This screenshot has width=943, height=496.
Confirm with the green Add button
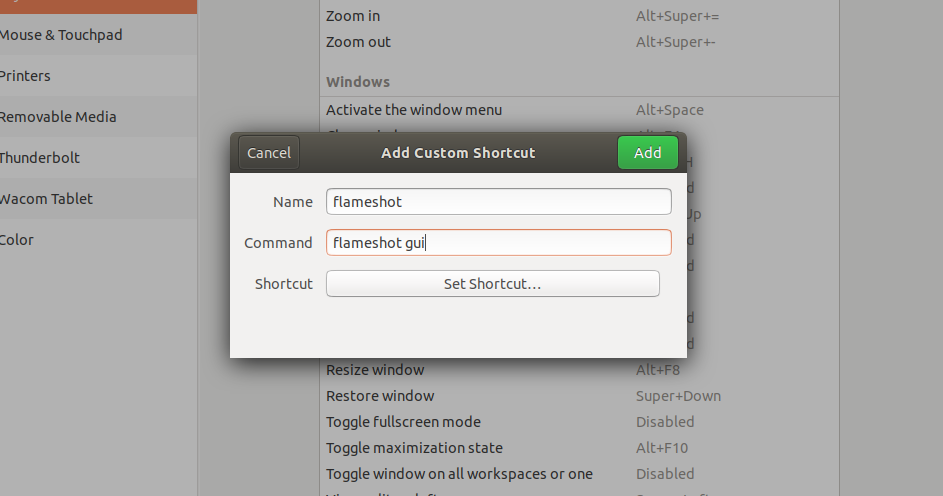coord(648,153)
